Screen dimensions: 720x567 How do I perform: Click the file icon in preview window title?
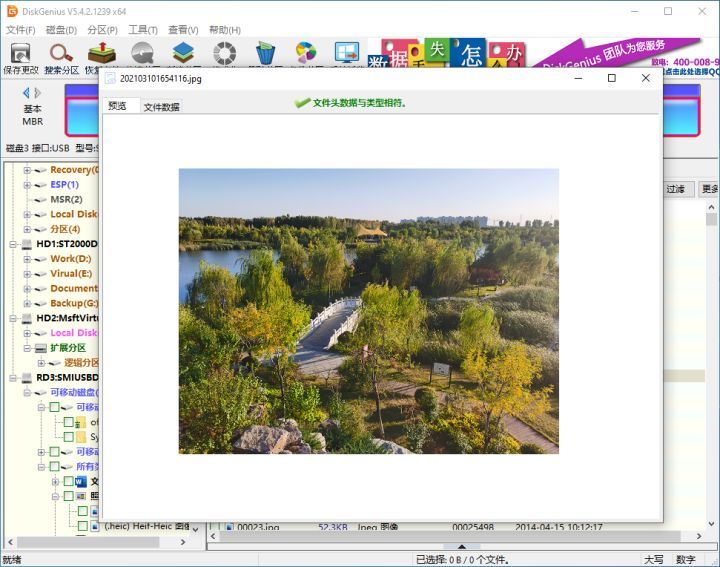click(x=110, y=78)
